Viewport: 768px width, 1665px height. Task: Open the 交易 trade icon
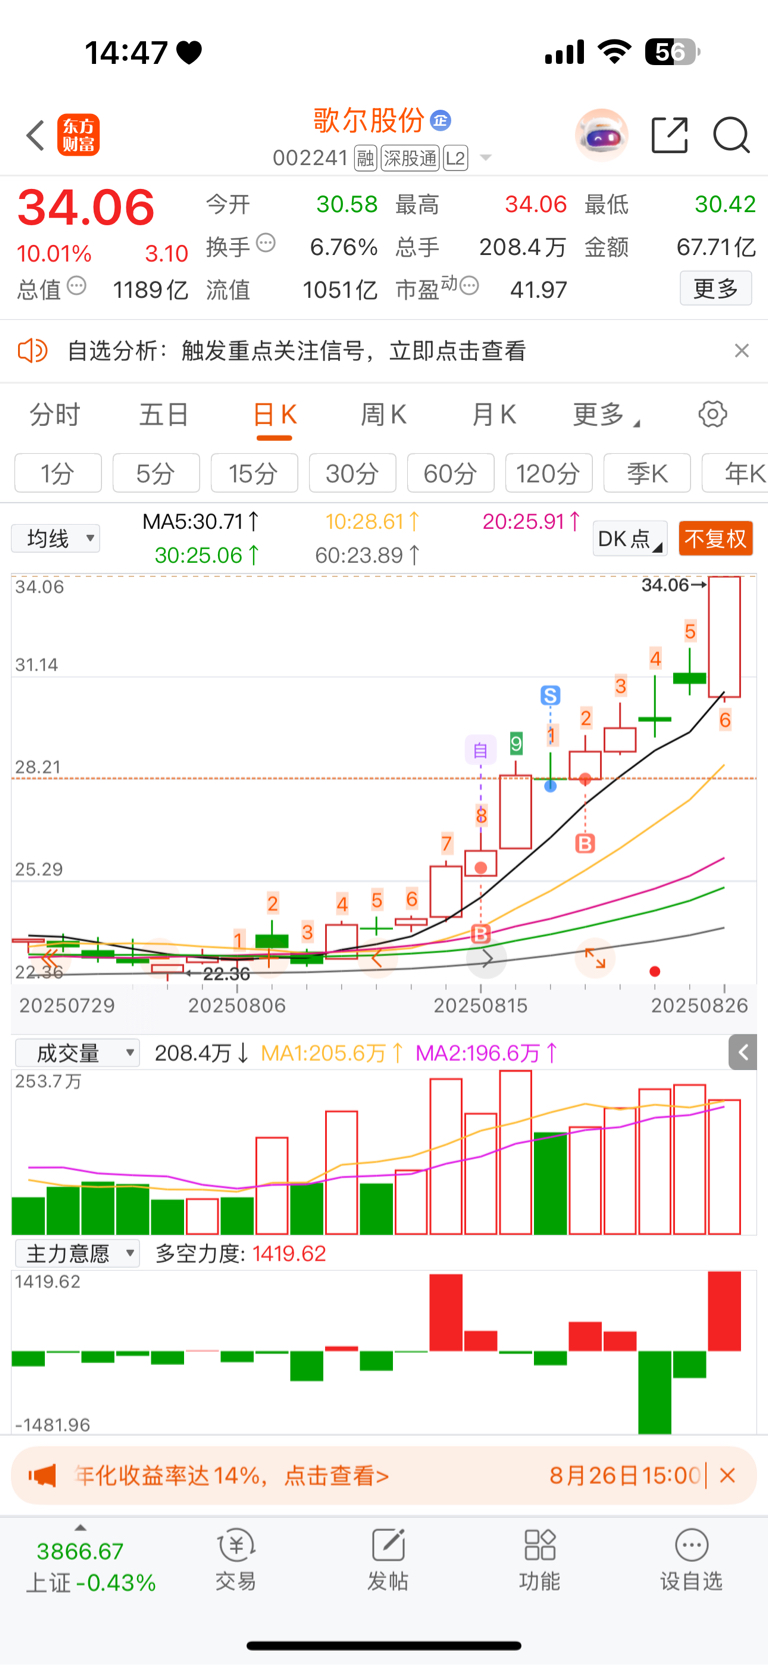[x=236, y=1560]
